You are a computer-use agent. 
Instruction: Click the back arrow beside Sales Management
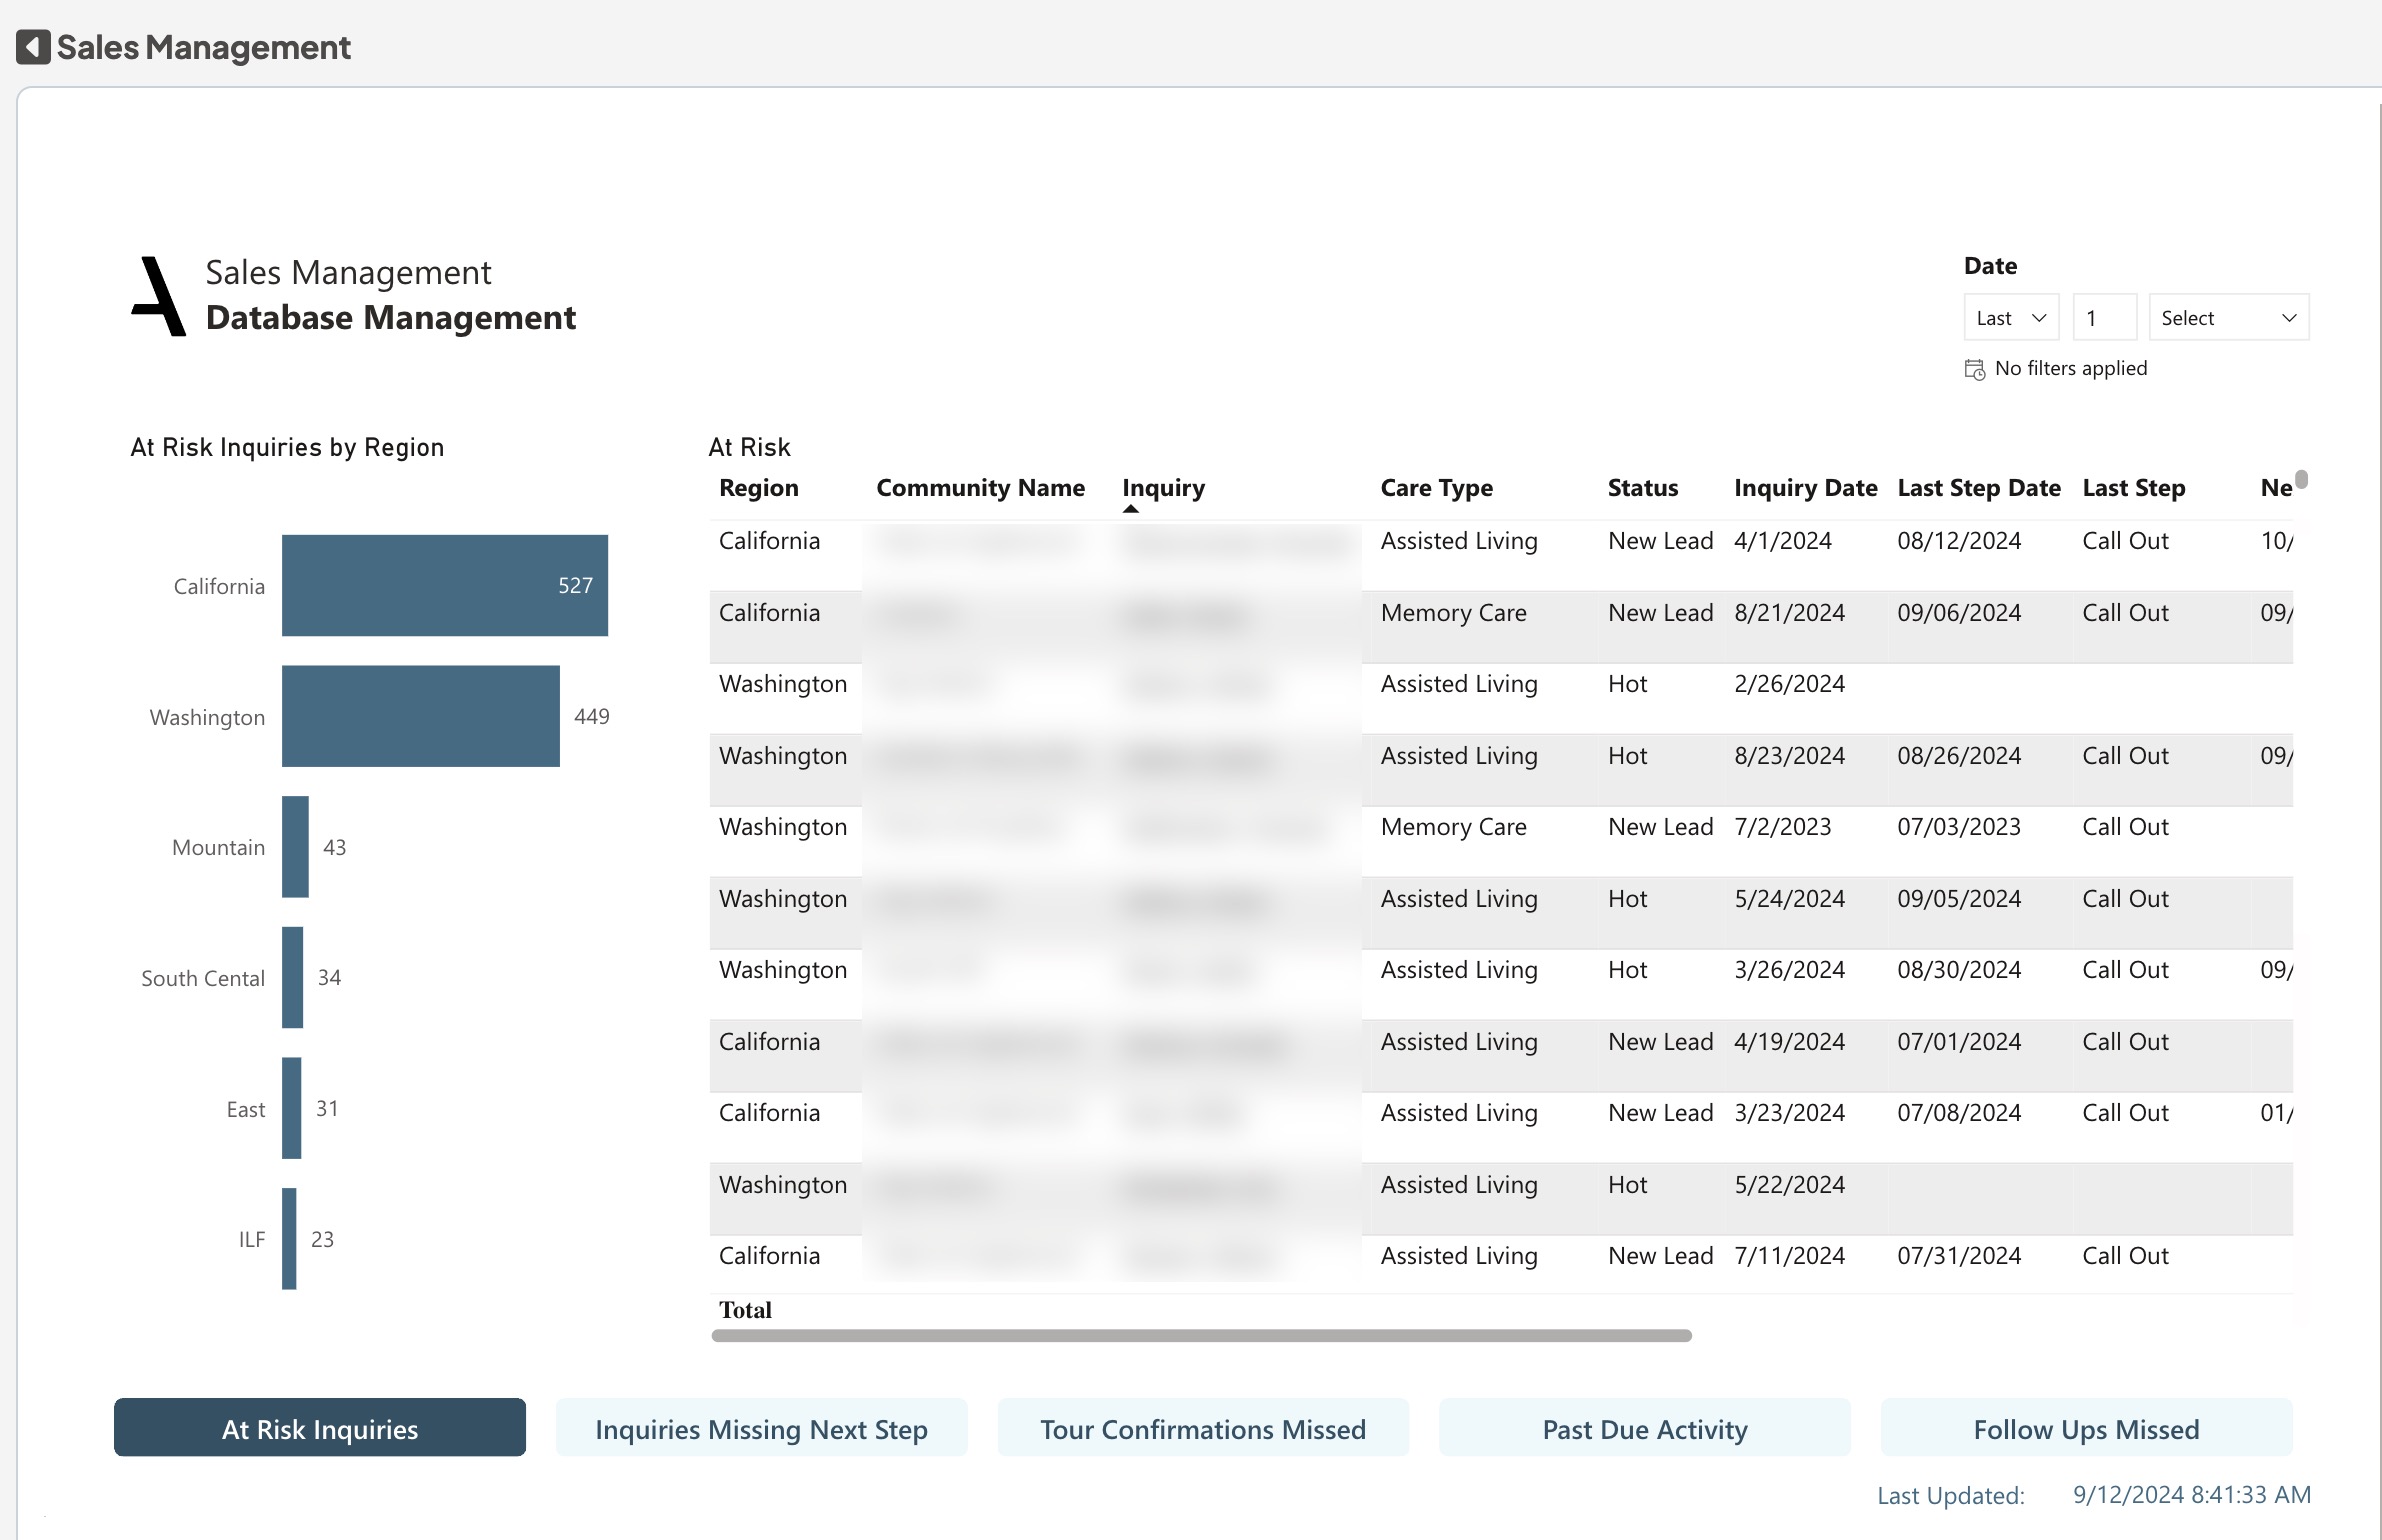click(x=33, y=47)
